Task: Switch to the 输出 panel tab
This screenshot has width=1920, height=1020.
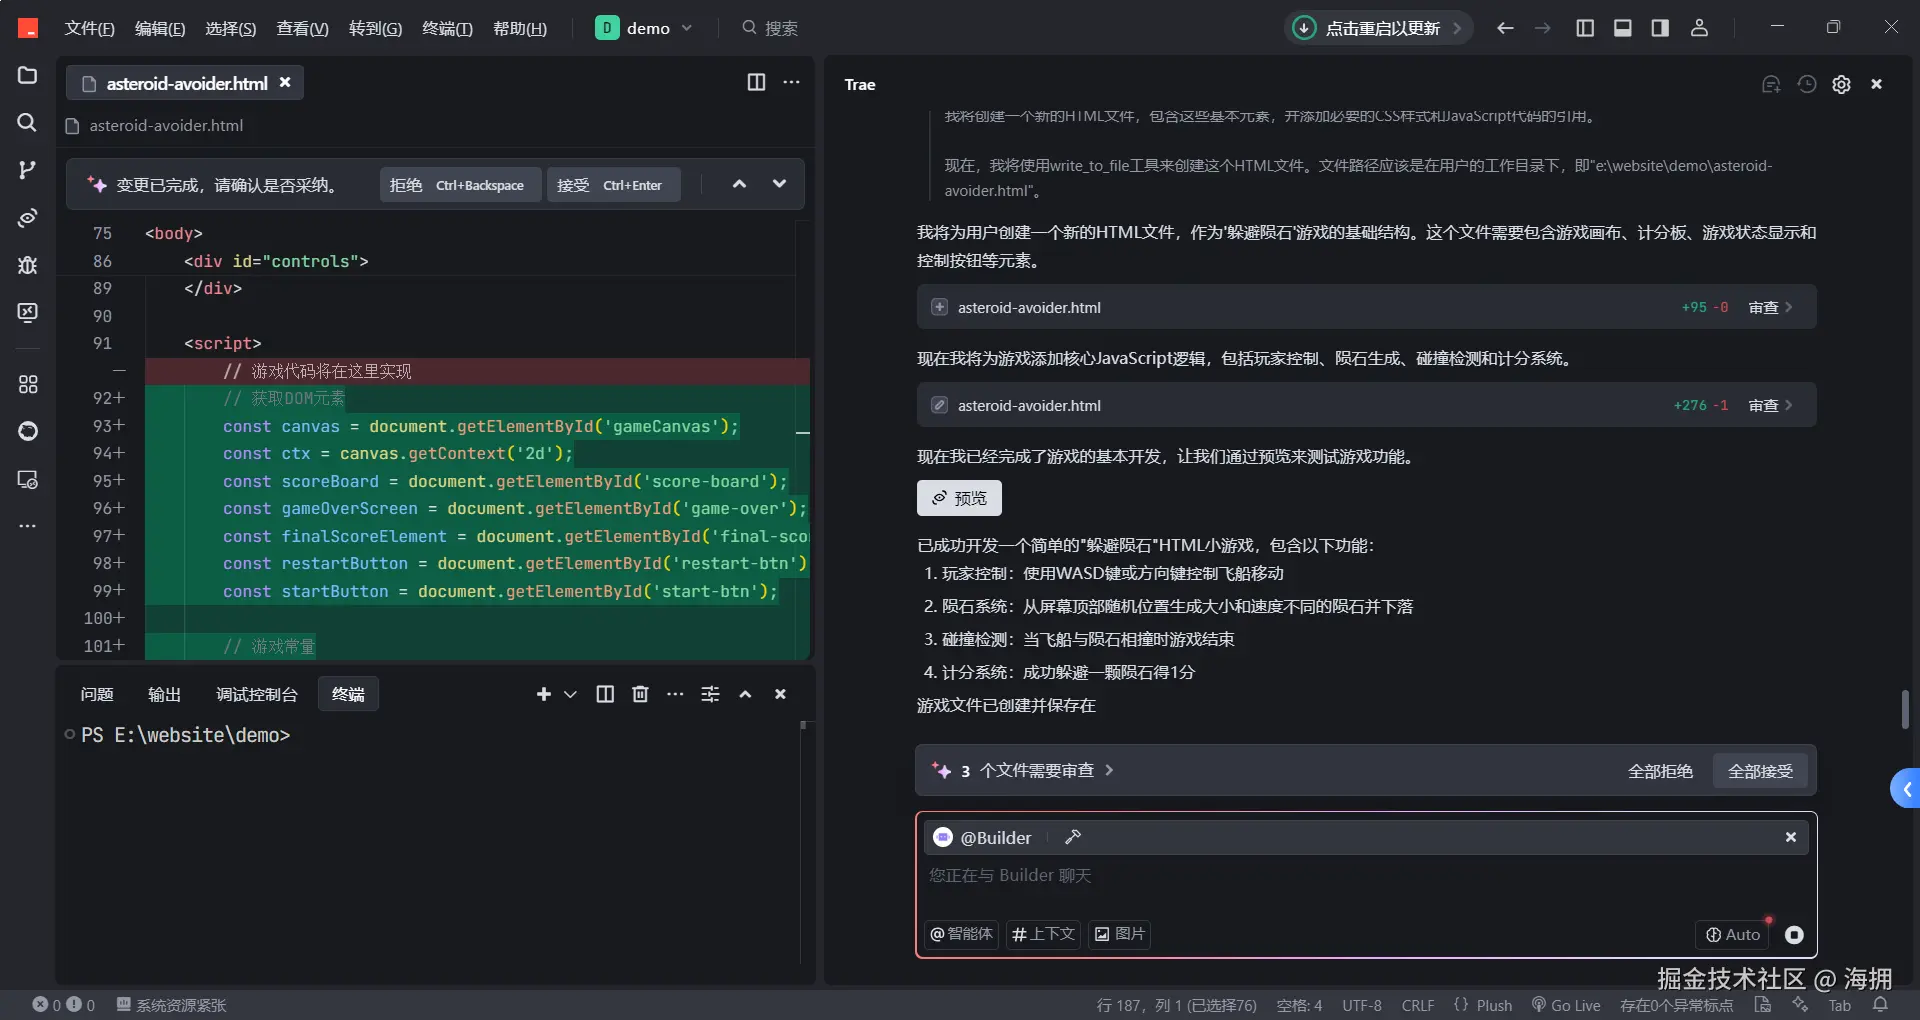Action: point(164,694)
